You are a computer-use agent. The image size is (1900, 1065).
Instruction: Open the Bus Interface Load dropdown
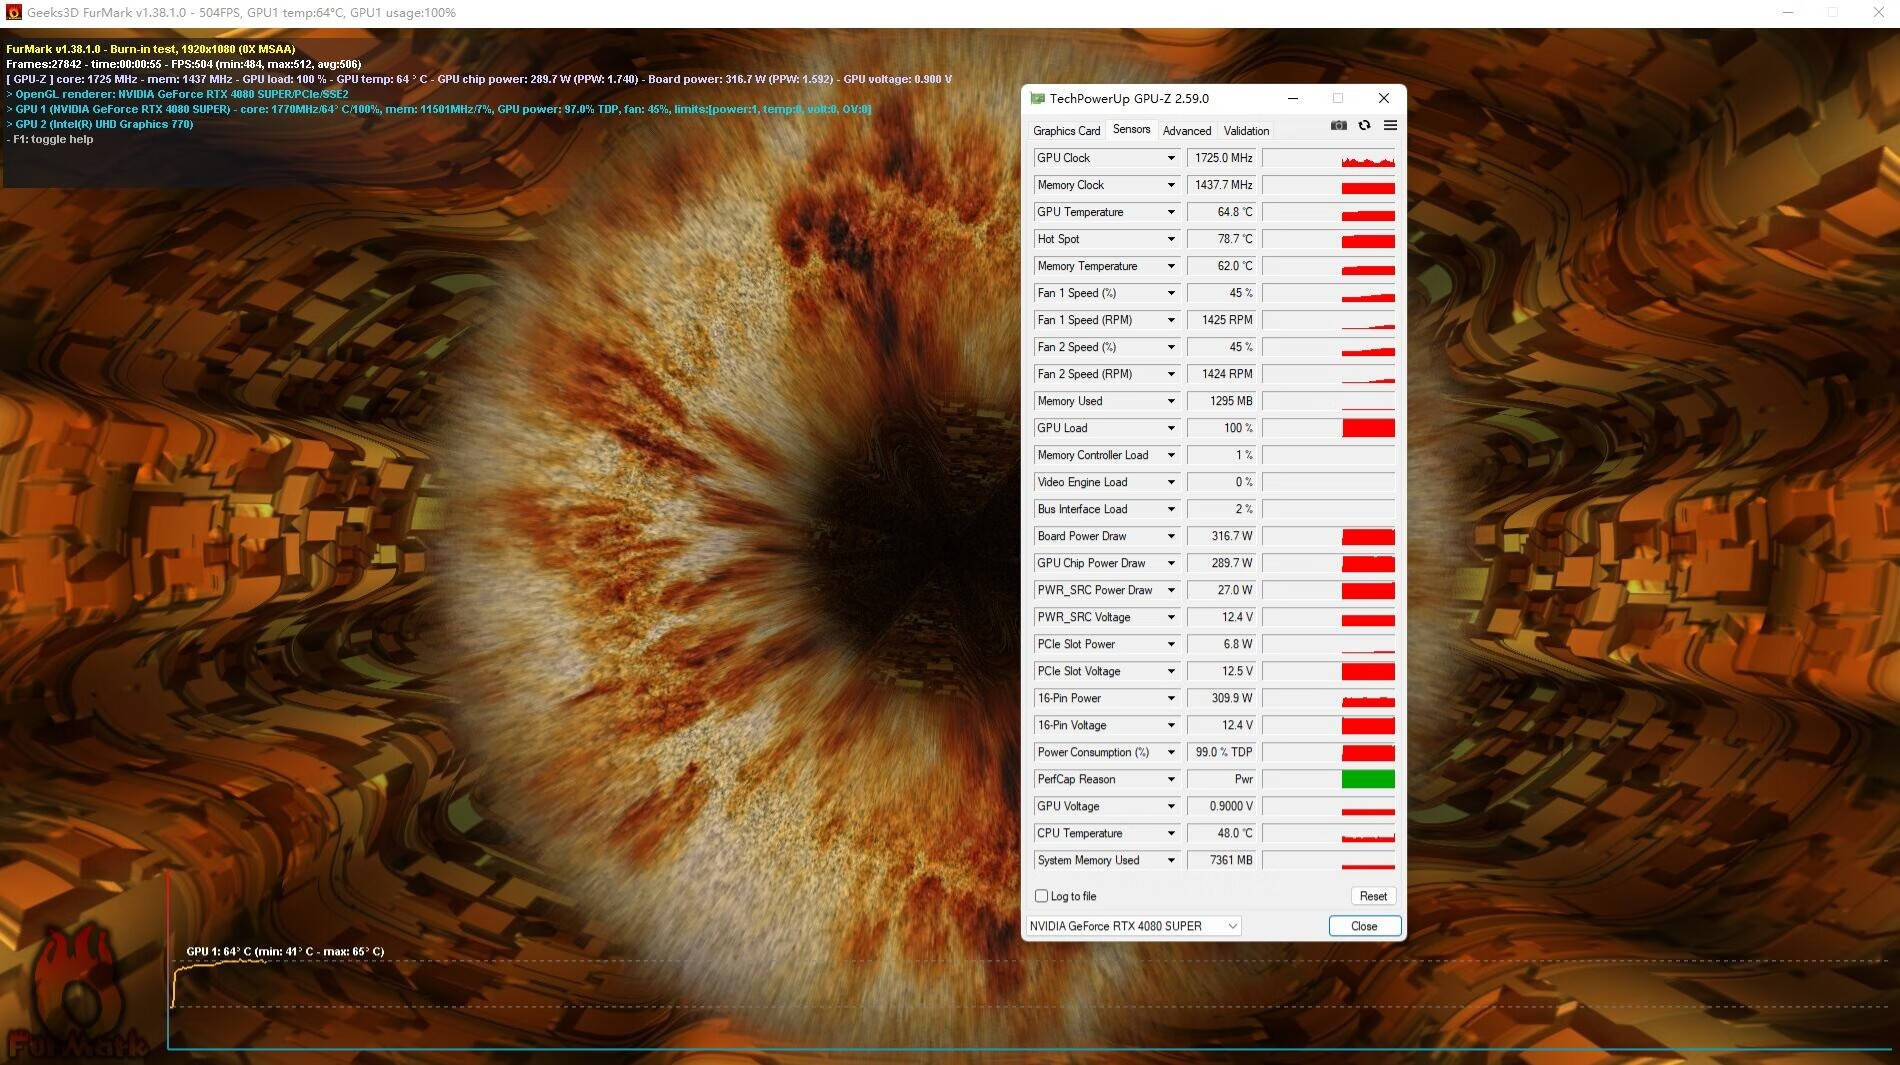[x=1171, y=509]
